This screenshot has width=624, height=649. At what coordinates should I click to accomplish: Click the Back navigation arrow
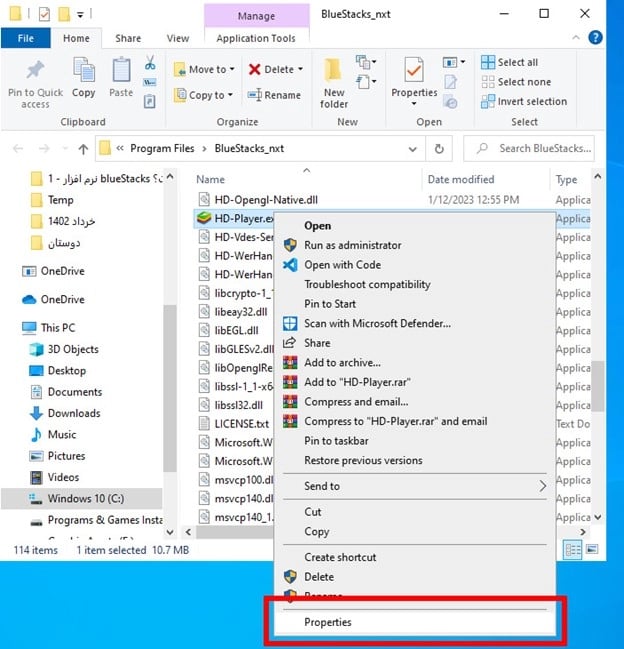(18, 149)
